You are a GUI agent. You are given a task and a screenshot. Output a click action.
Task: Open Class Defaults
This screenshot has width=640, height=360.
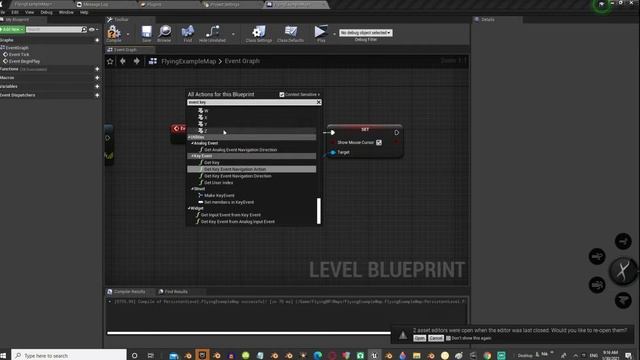[290, 33]
